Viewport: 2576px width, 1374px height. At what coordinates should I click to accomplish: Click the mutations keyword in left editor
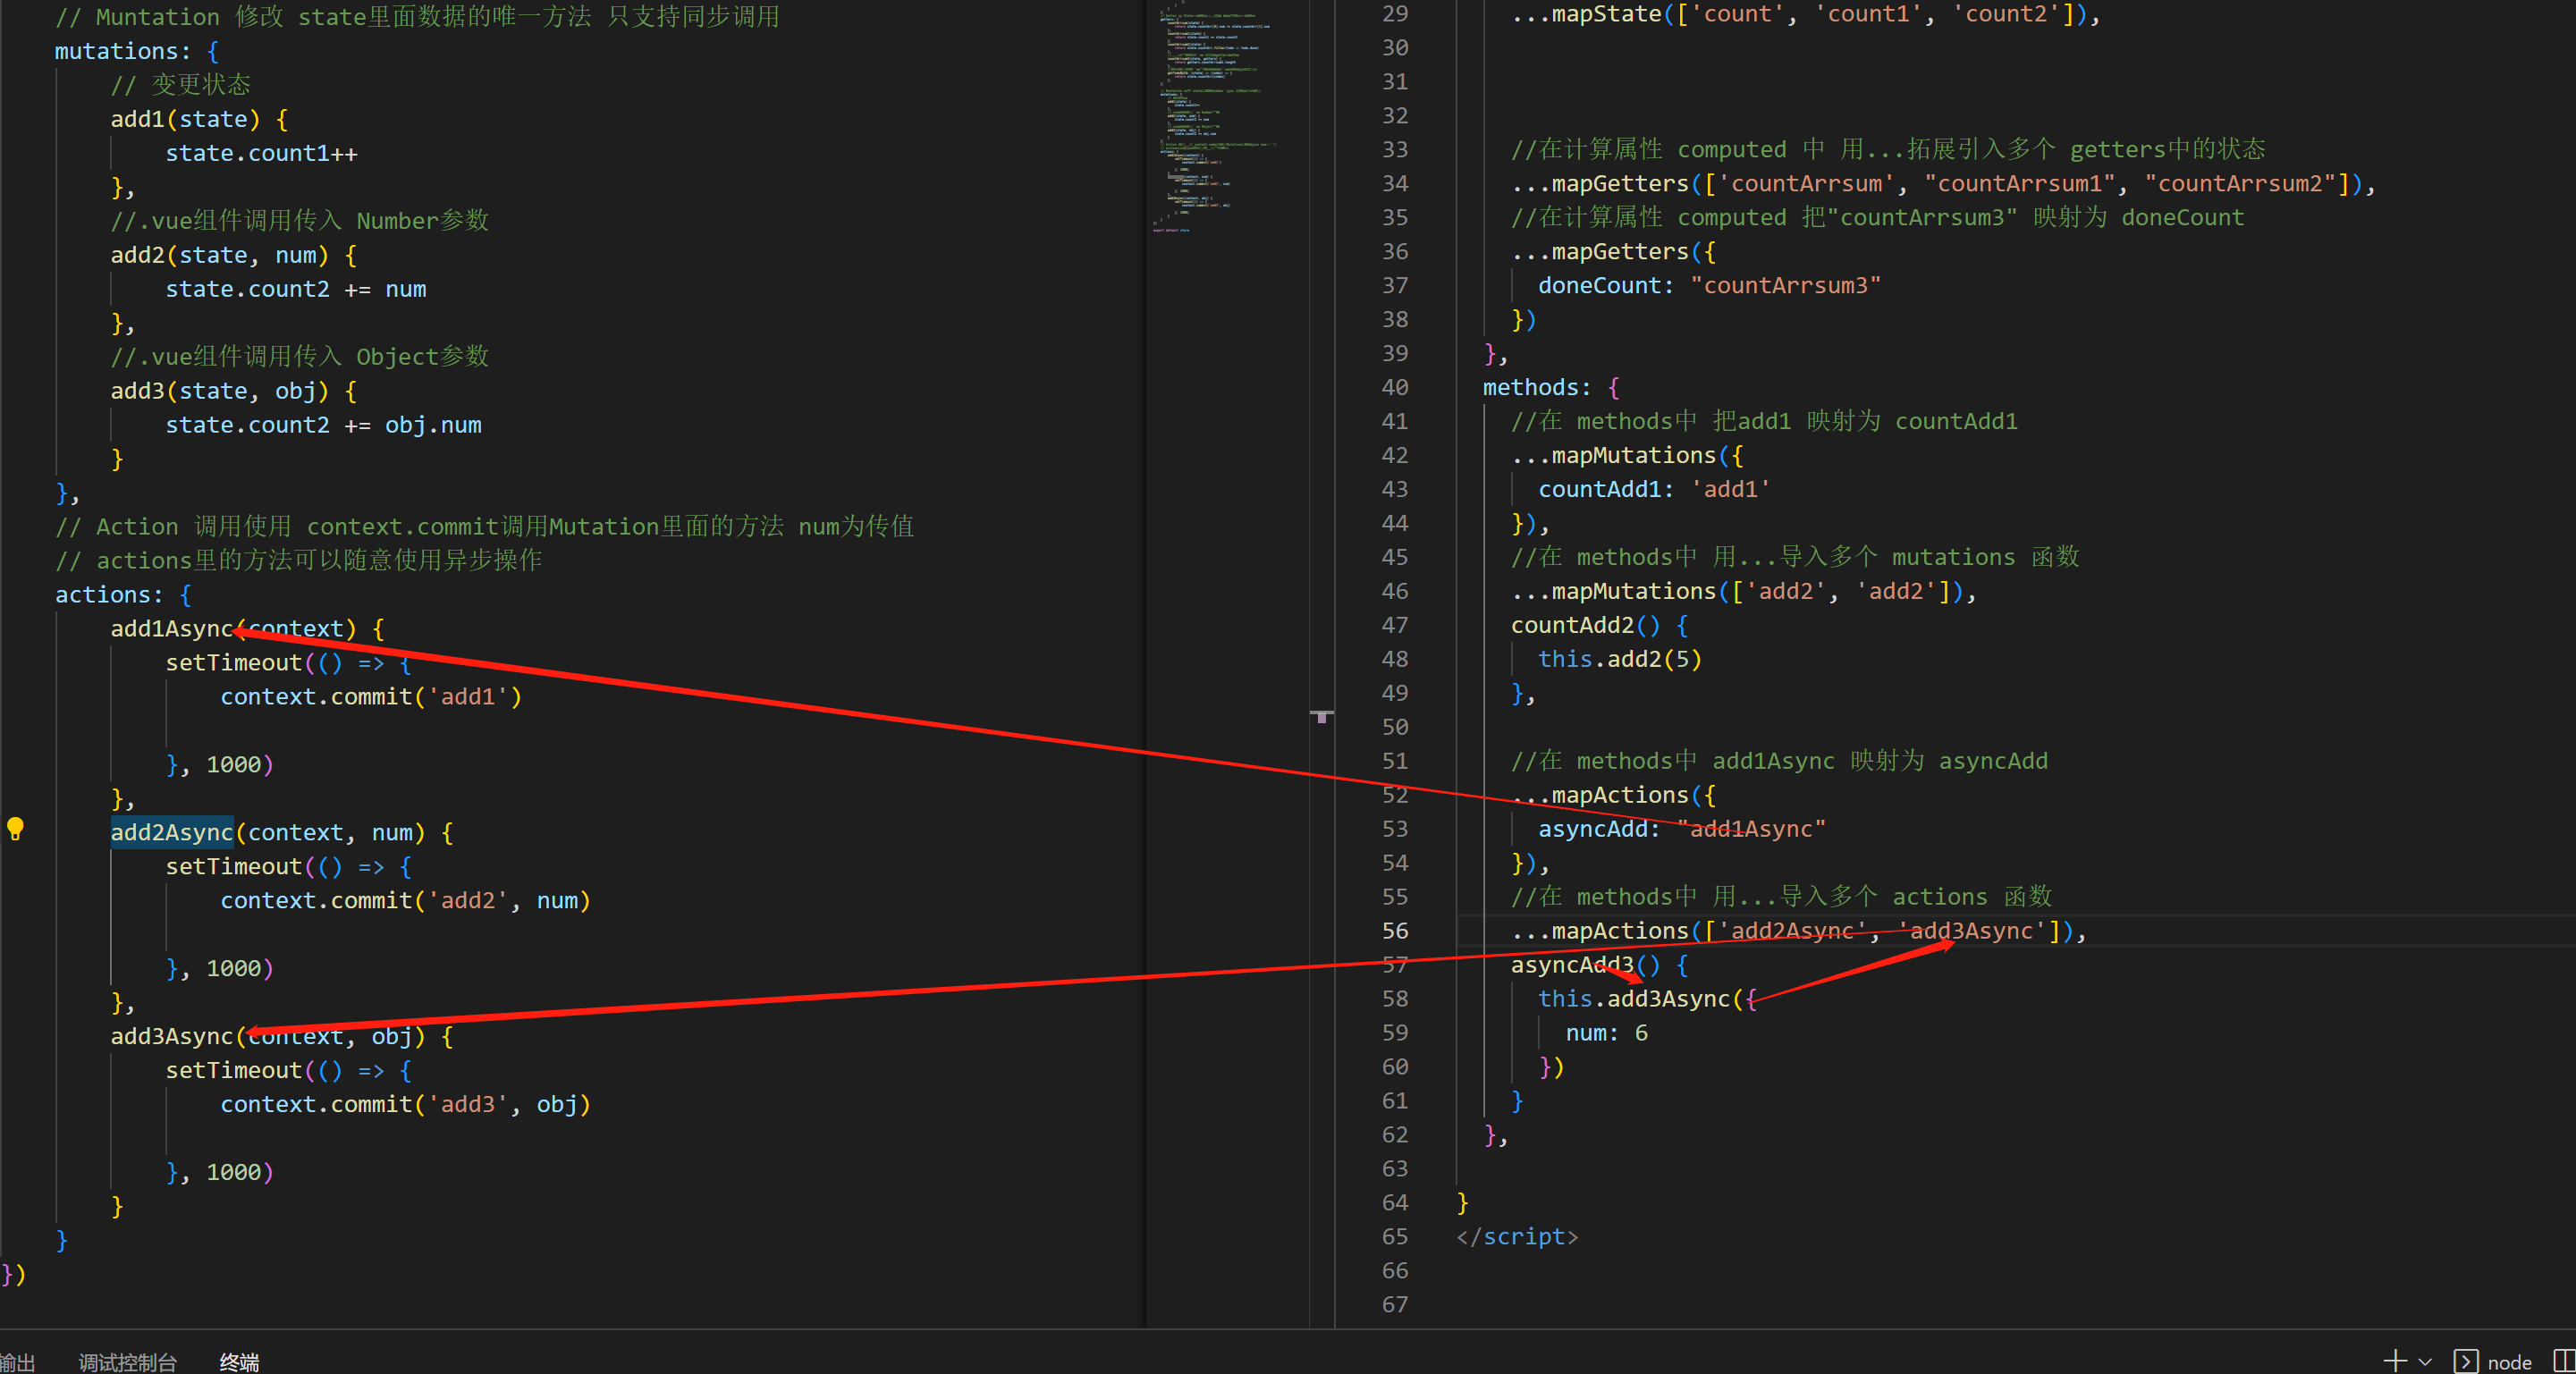pyautogui.click(x=116, y=51)
